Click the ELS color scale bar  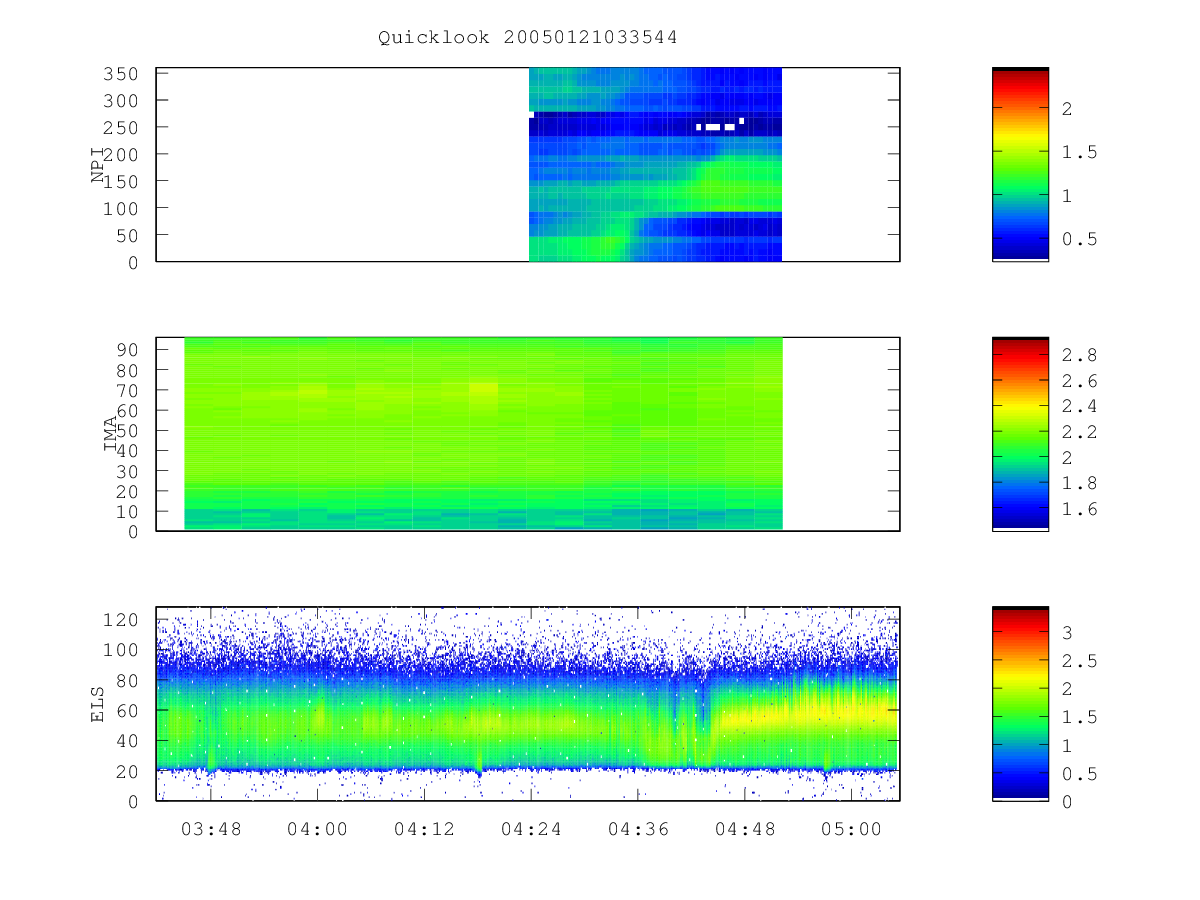1020,704
